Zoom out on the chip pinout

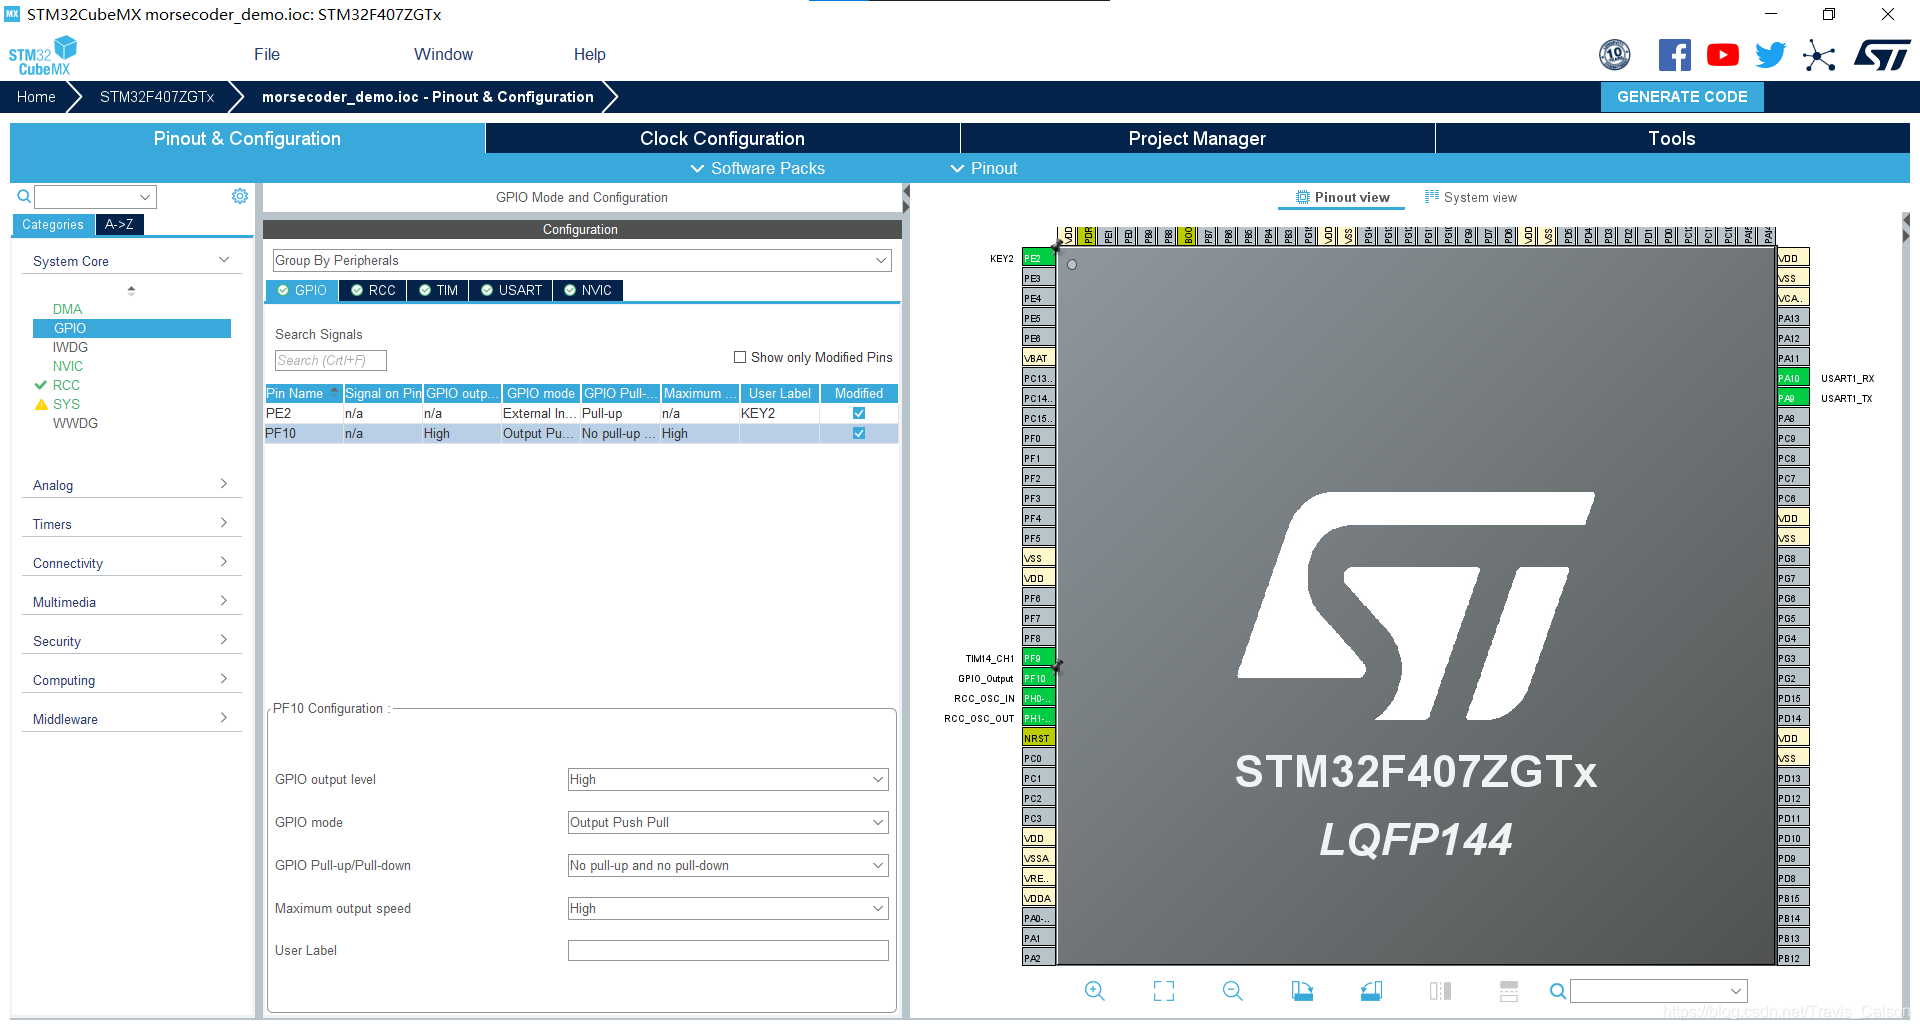click(1233, 991)
